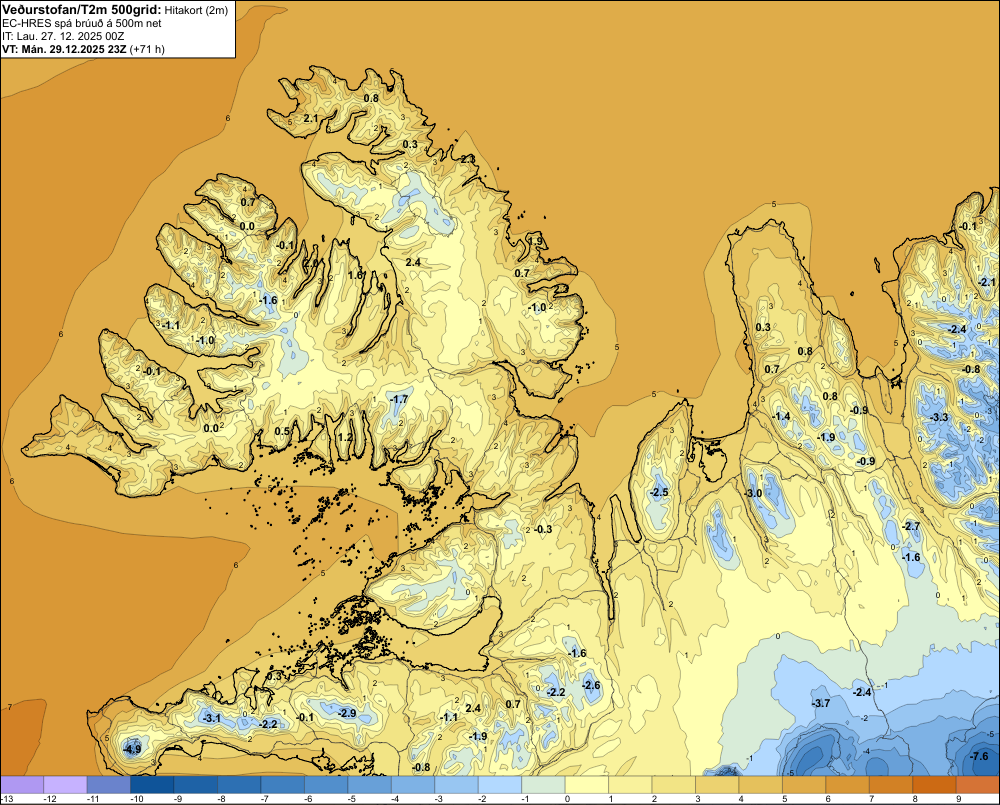1000x805 pixels.
Task: Pick the legend swatch between 3 and 4
Action: [x=718, y=785]
